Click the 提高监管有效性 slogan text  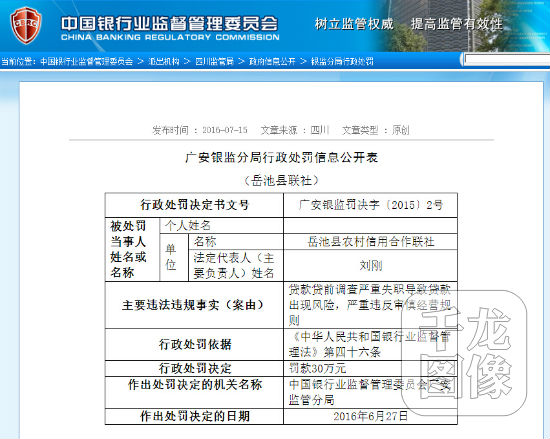[457, 24]
